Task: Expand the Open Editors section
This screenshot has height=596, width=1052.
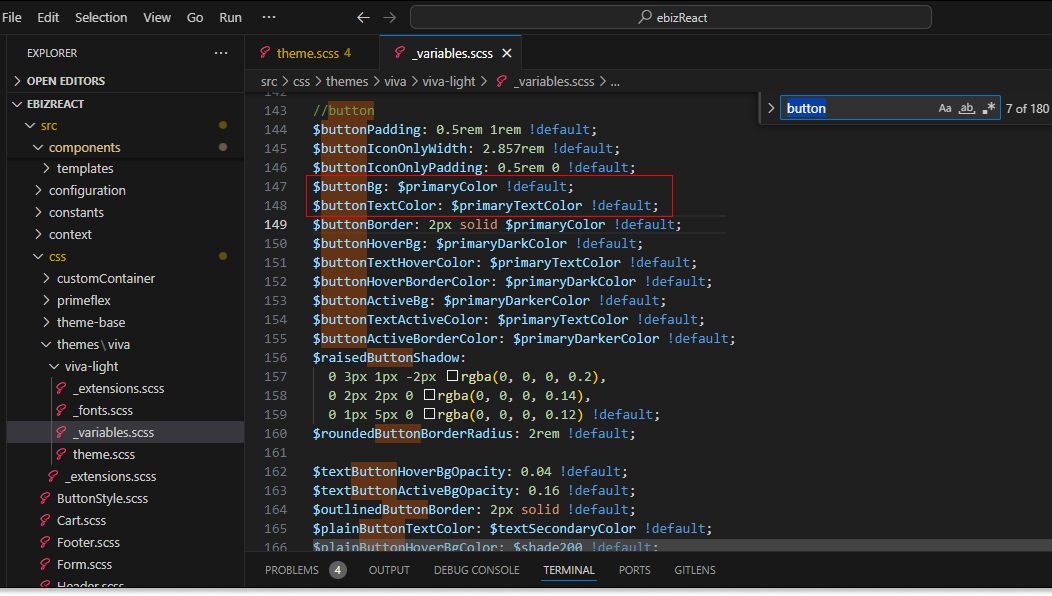Action: 17,81
